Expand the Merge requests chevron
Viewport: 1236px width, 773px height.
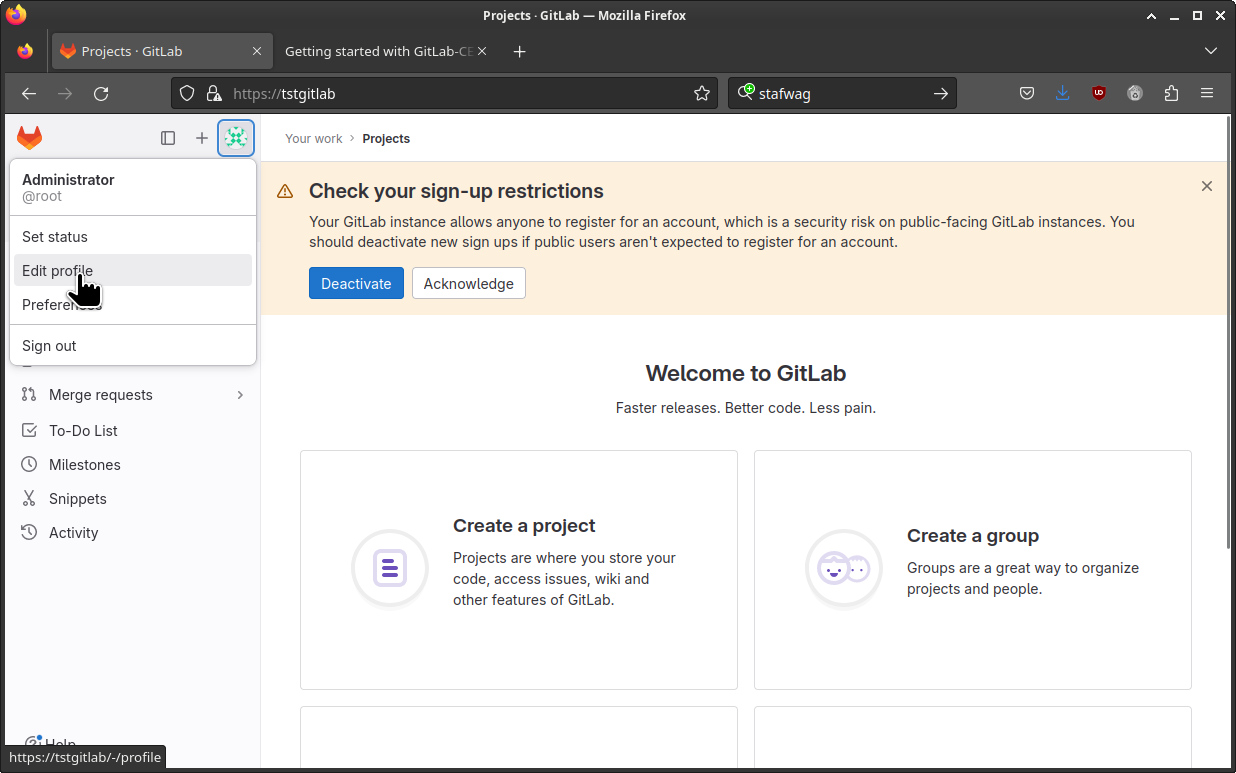[240, 395]
